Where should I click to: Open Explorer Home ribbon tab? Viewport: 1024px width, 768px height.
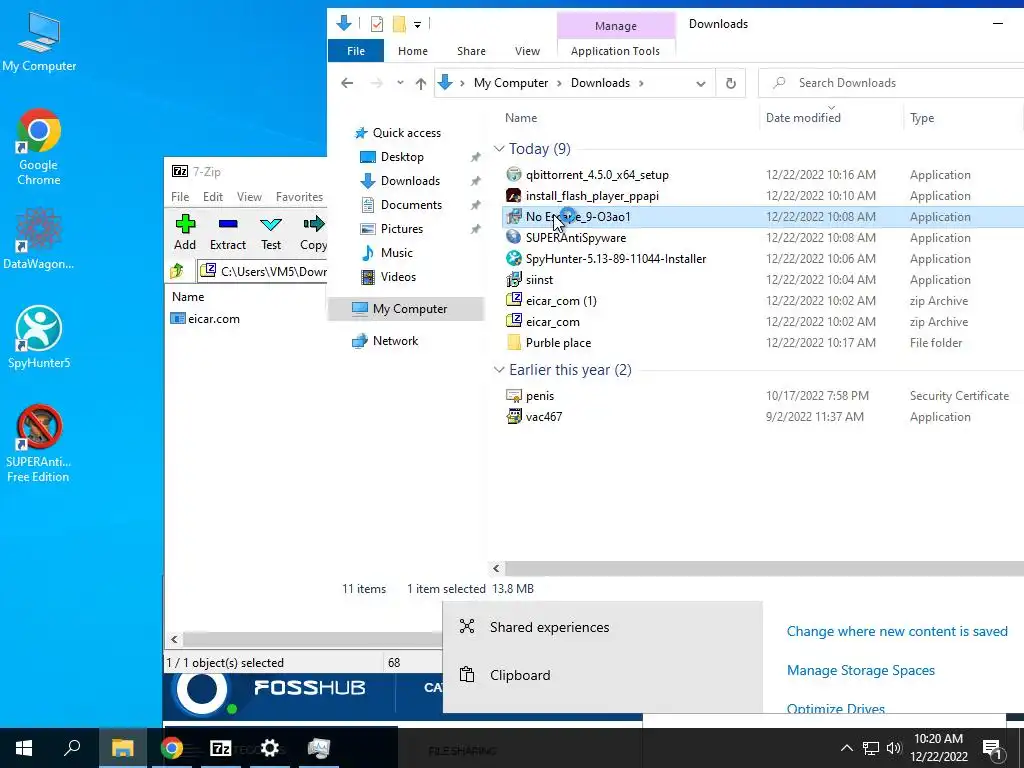tap(413, 51)
